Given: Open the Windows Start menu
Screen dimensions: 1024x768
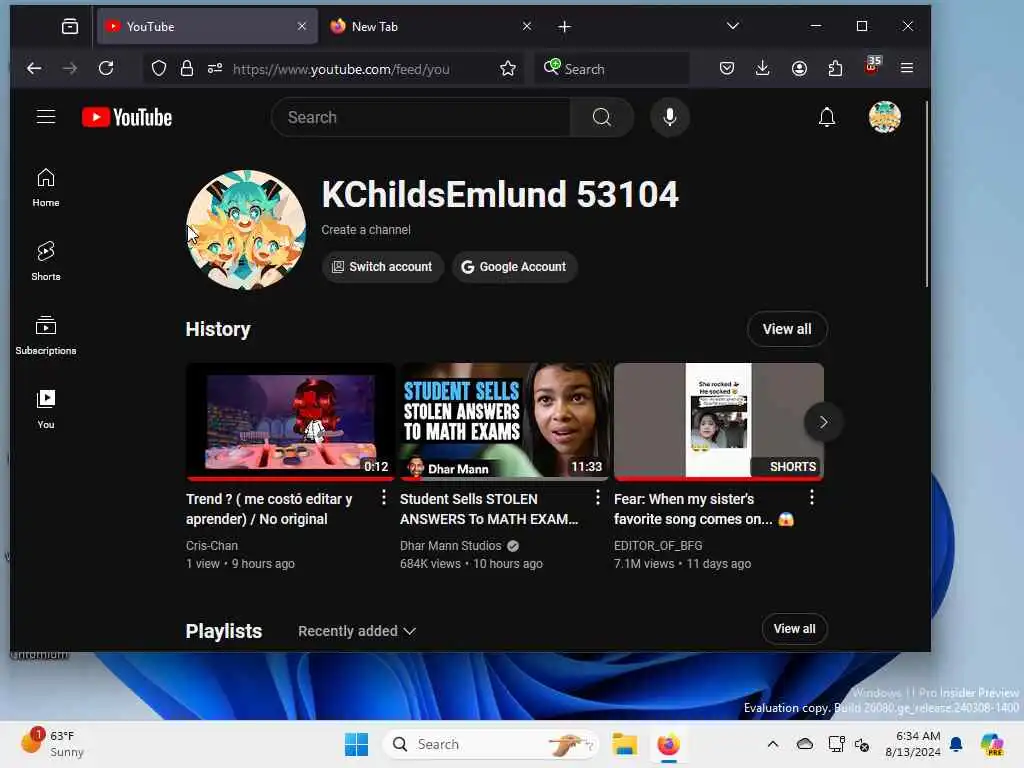Looking at the screenshot, I should pyautogui.click(x=357, y=744).
